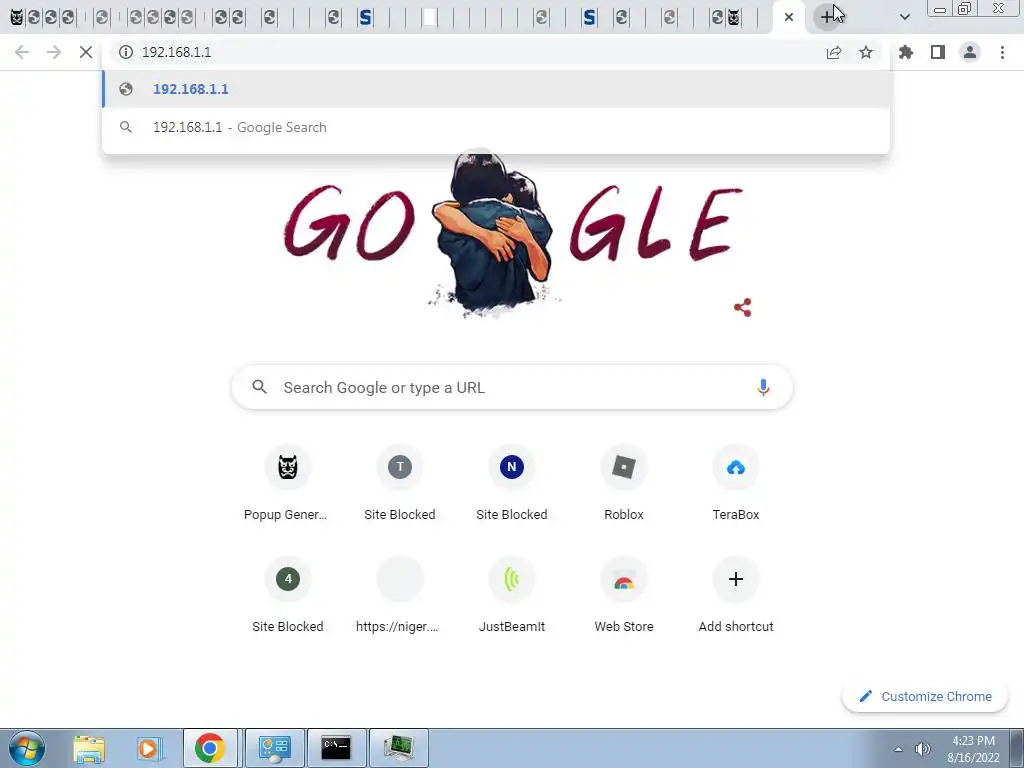Expand the tab search dropdown
The height and width of the screenshot is (768, 1024).
coord(904,17)
